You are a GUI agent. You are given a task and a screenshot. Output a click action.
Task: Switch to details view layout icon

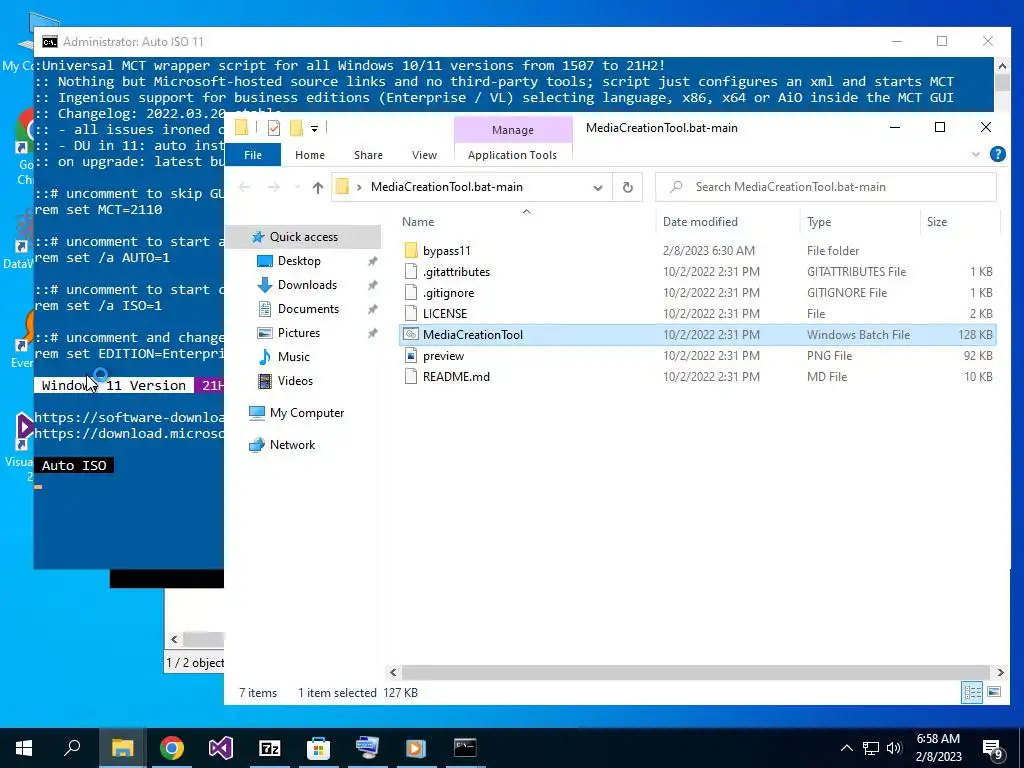click(972, 692)
